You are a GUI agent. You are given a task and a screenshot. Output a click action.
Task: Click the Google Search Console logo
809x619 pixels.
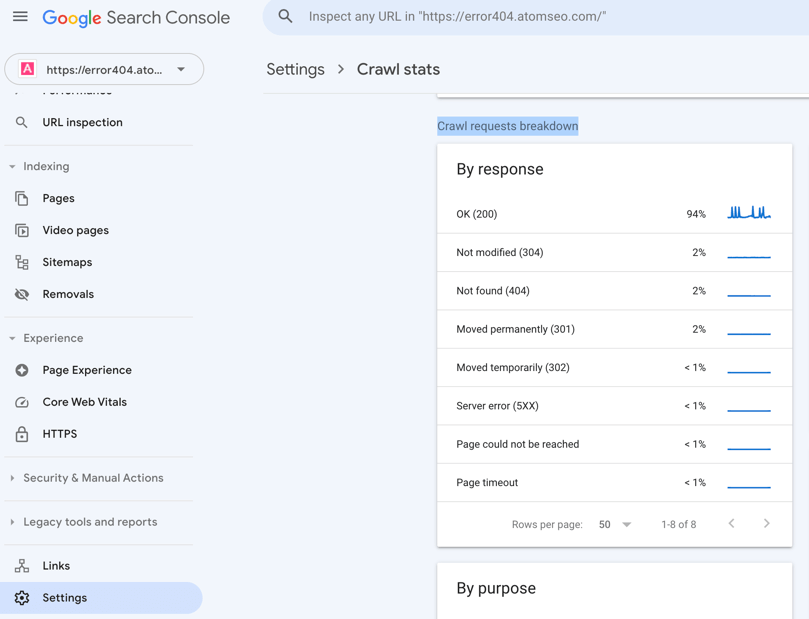(137, 17)
